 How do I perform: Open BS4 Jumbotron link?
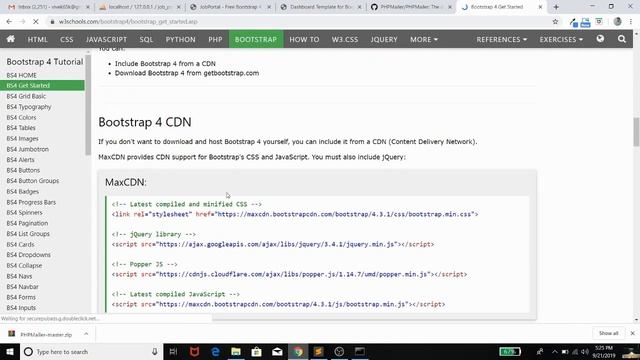(x=27, y=149)
